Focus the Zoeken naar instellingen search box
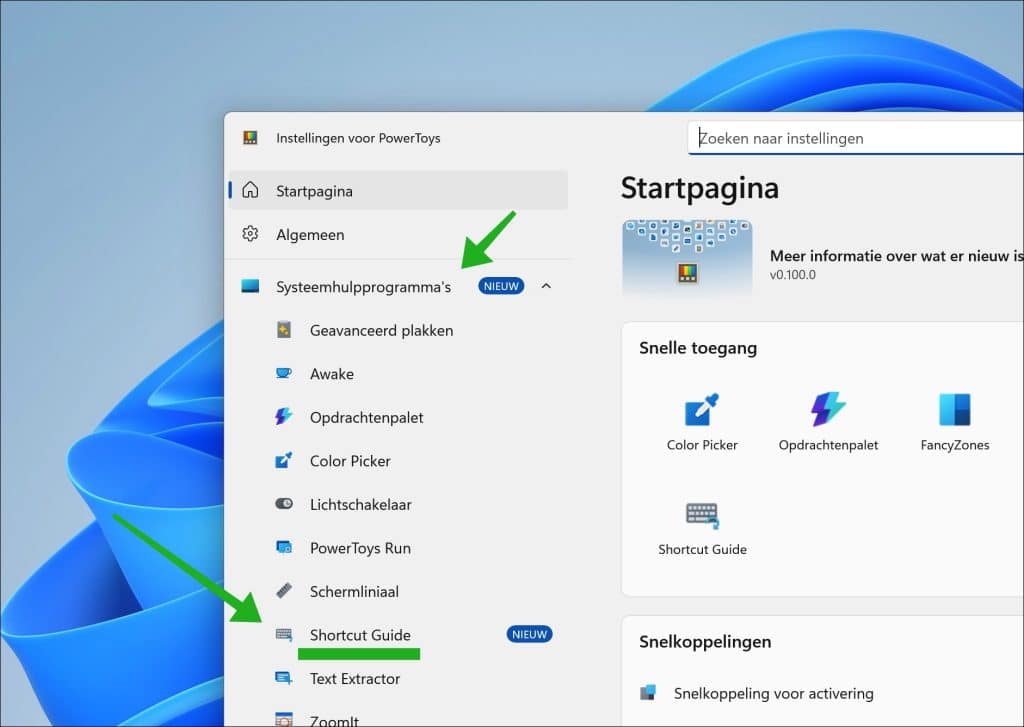This screenshot has height=727, width=1024. point(856,138)
